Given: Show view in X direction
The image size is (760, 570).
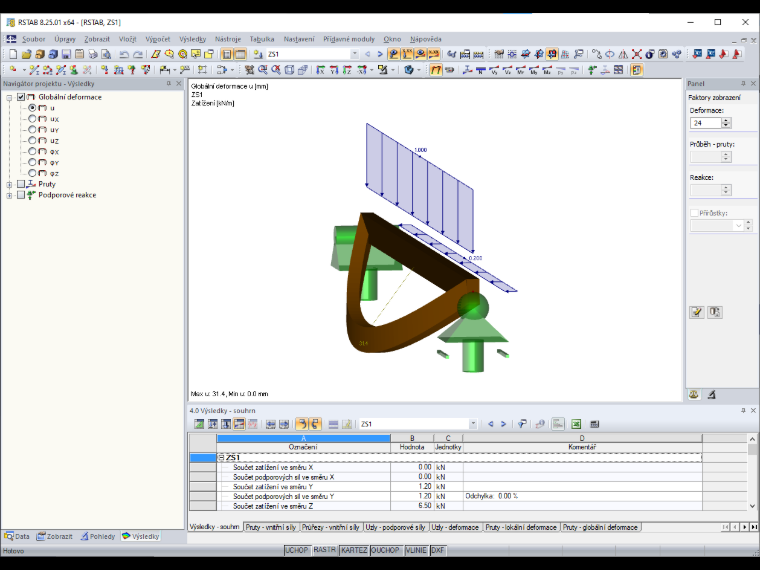Looking at the screenshot, I should pyautogui.click(x=320, y=70).
